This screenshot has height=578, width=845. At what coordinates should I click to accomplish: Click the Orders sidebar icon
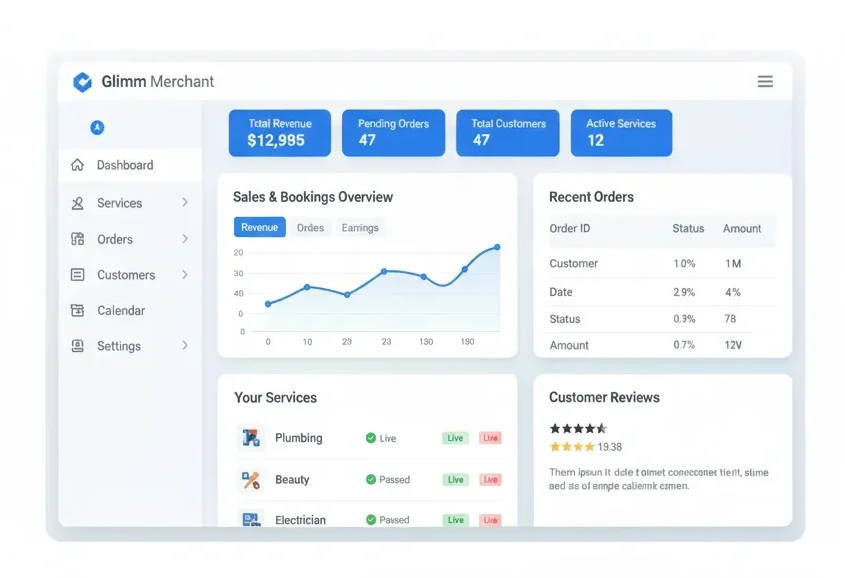(78, 239)
